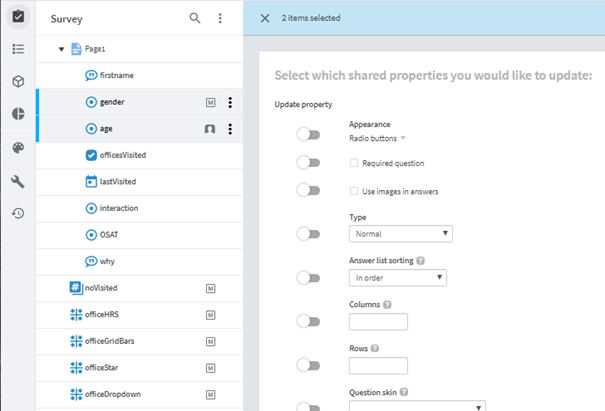
Task: Click the M badge on officeGridBars row
Action: click(210, 342)
